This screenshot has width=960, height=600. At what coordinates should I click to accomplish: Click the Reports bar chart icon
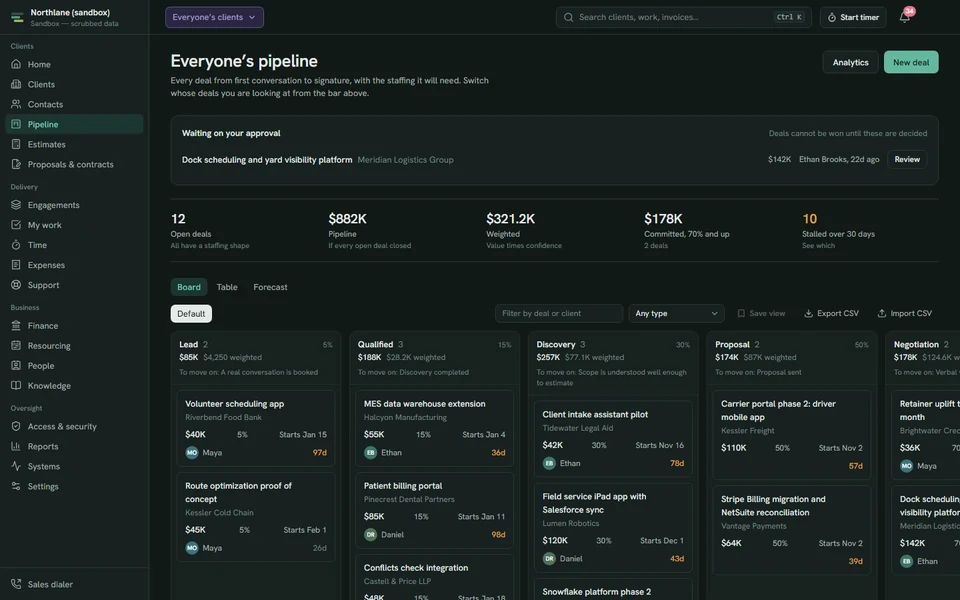[16, 446]
